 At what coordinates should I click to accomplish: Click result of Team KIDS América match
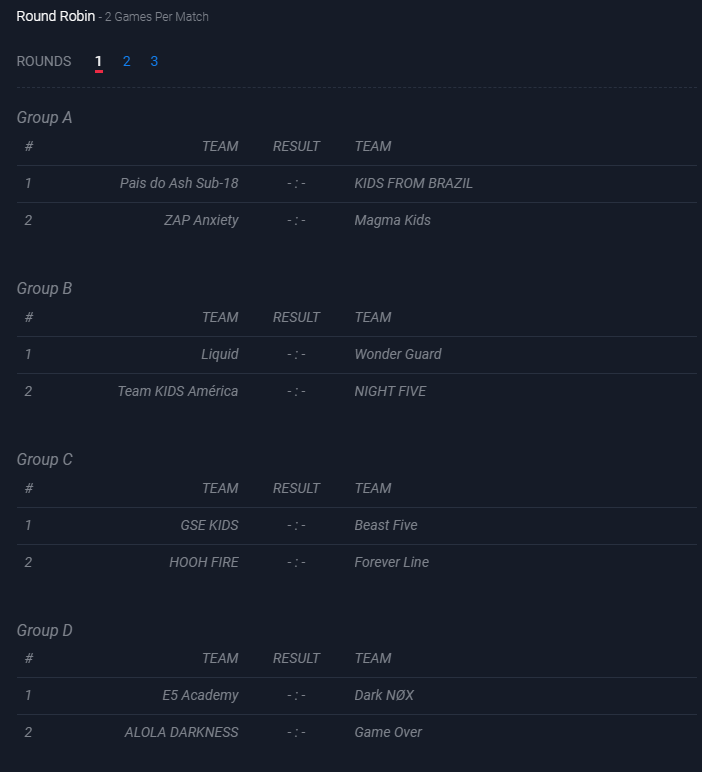296,391
